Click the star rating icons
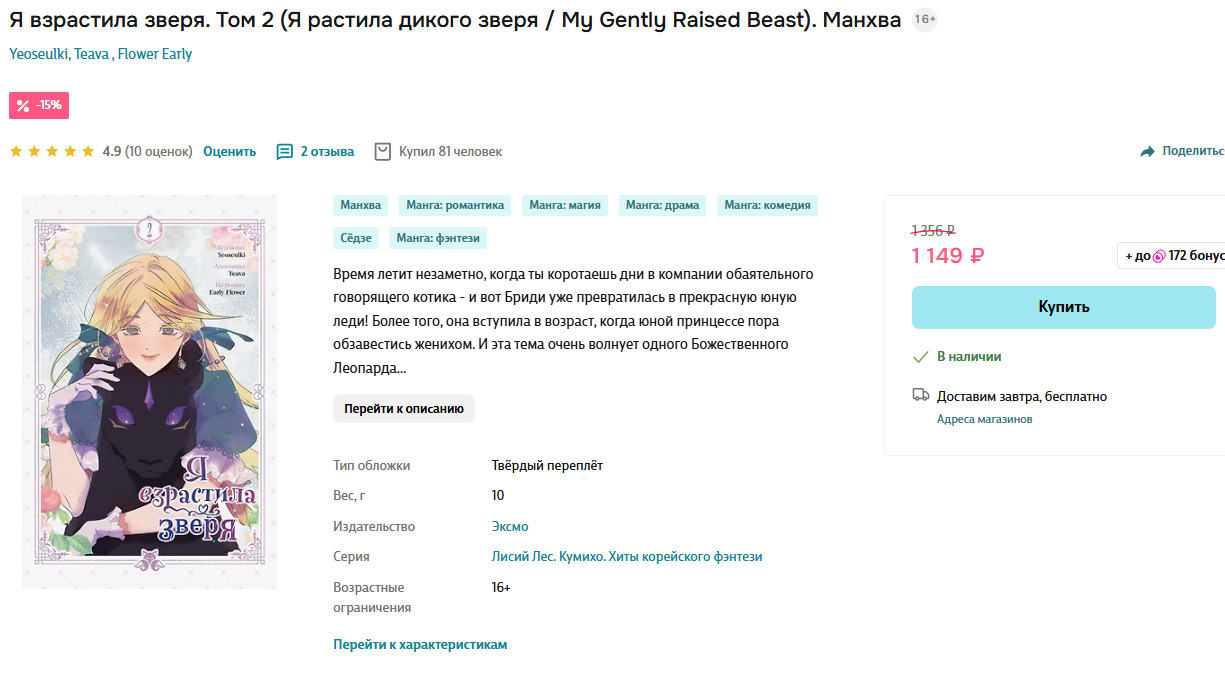Image resolution: width=1225 pixels, height=693 pixels. (52, 152)
